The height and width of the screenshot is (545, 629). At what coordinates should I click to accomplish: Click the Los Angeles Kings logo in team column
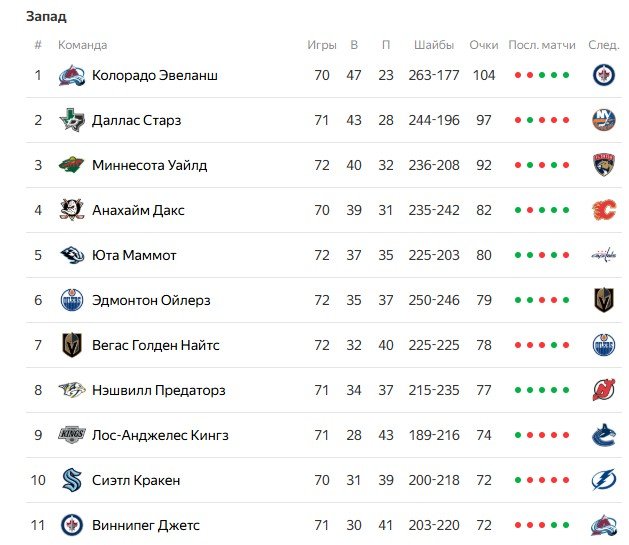(x=71, y=435)
